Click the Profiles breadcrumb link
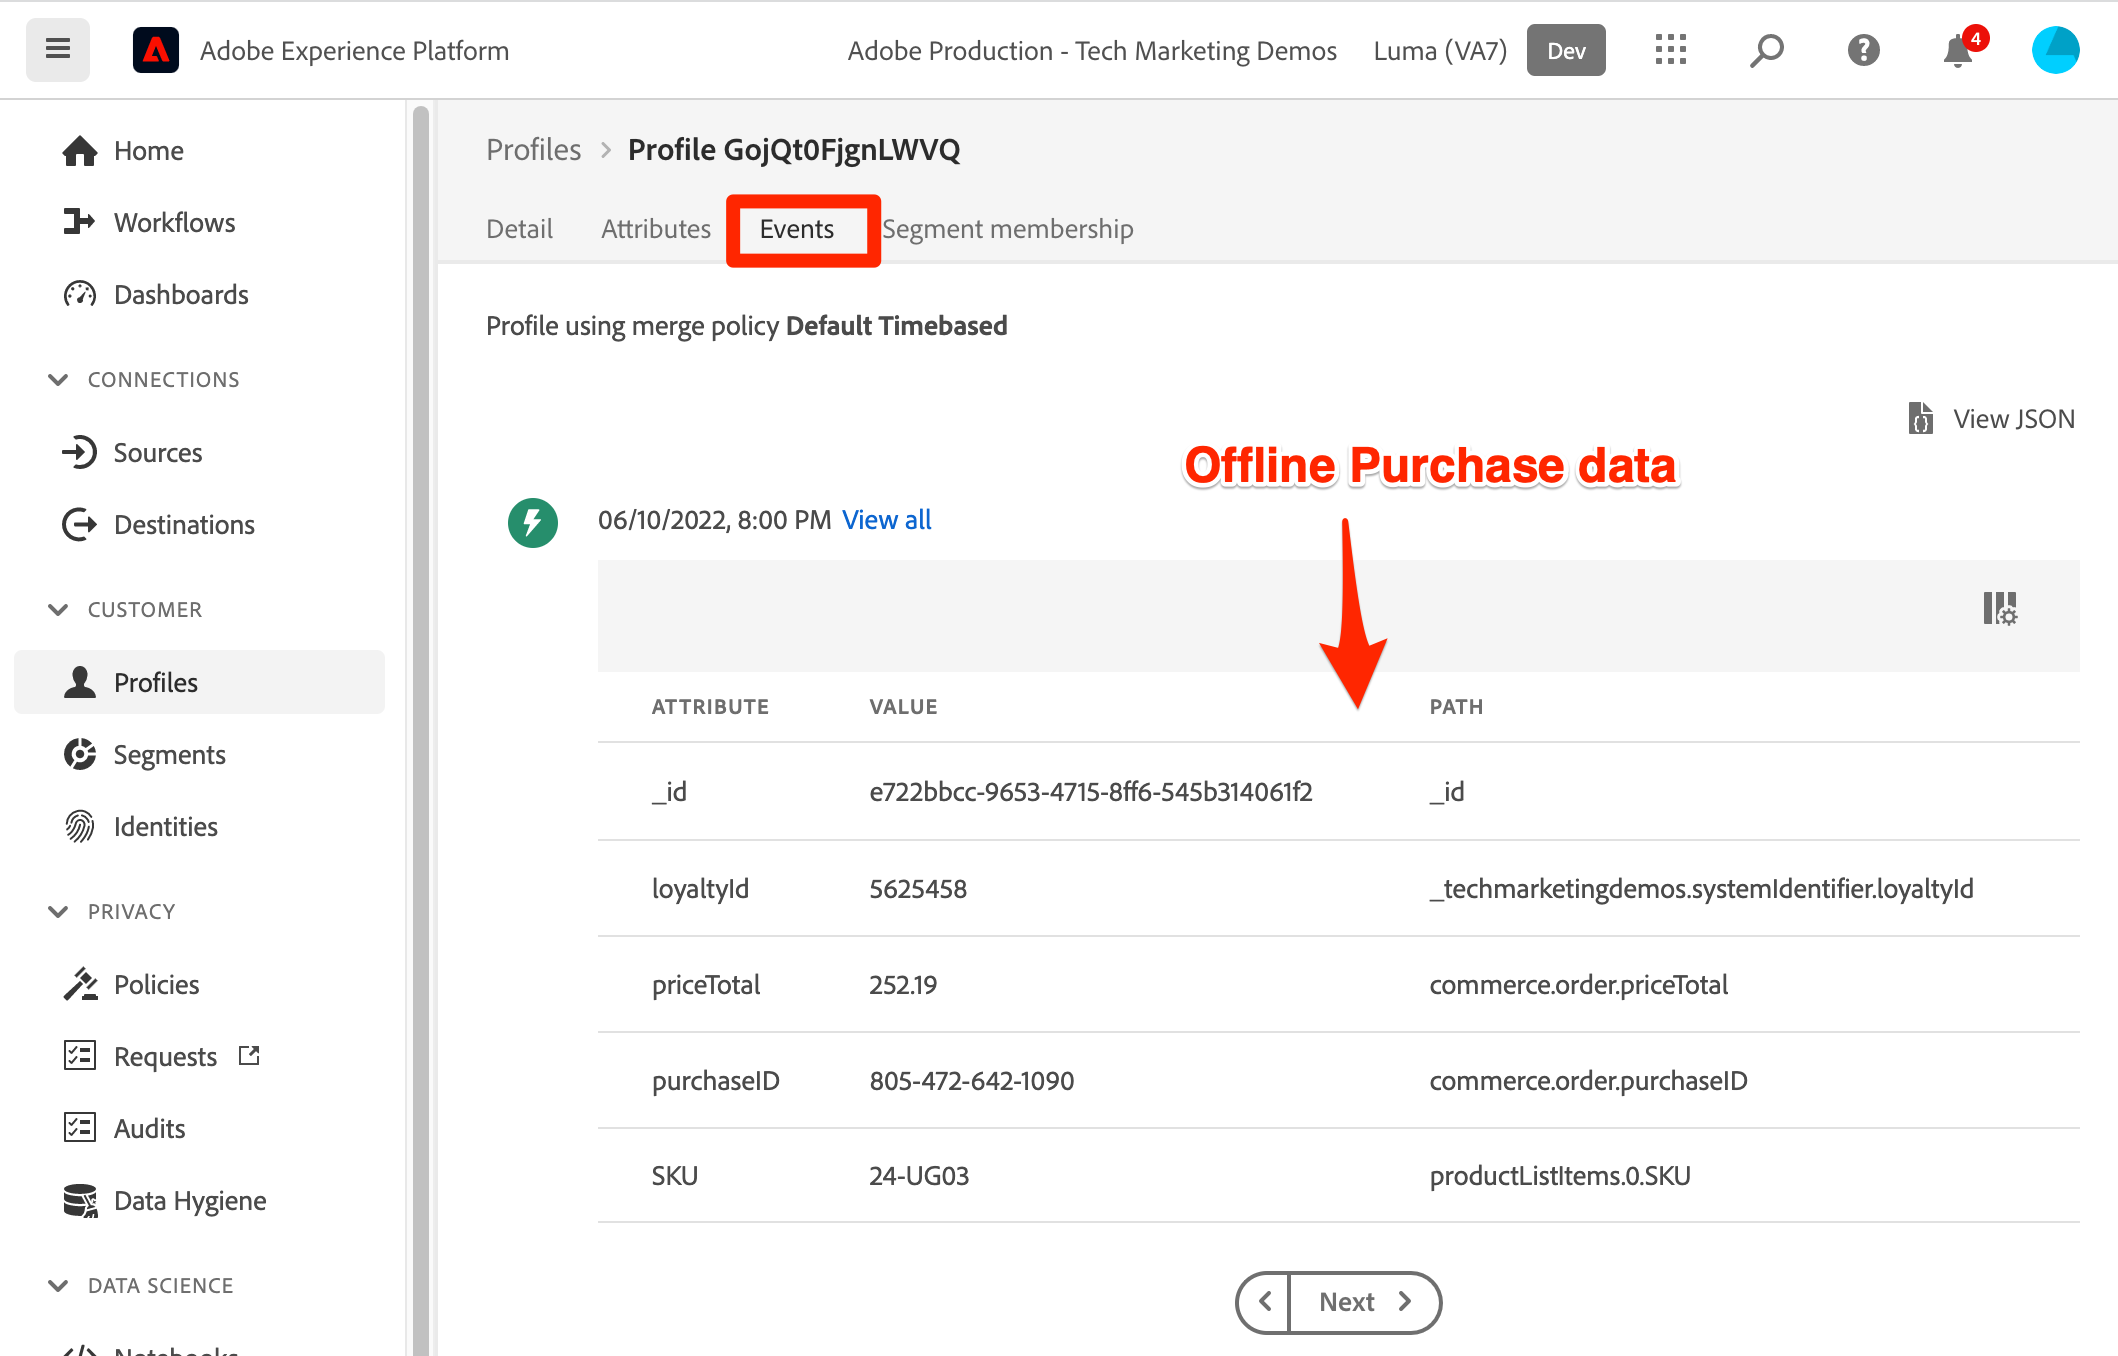2118x1356 pixels. coord(533,150)
